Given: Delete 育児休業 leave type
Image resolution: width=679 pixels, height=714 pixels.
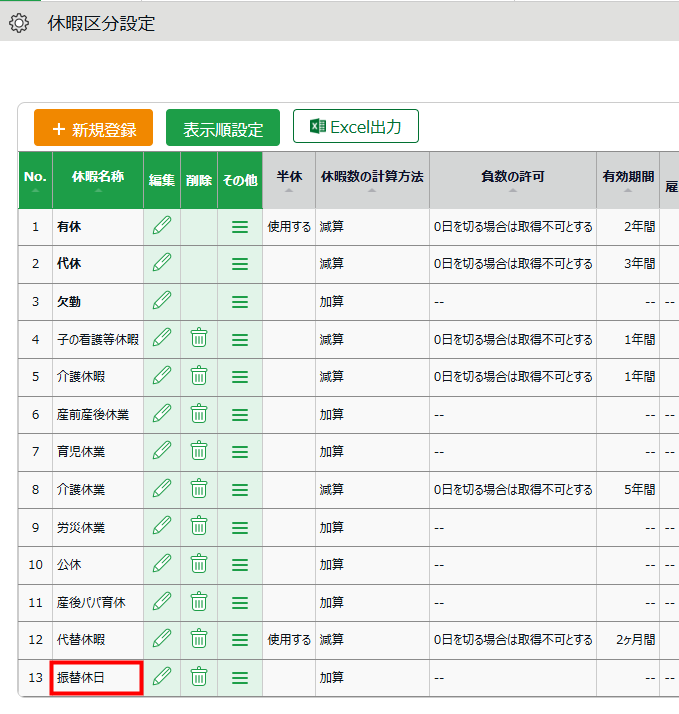Looking at the screenshot, I should 199,451.
